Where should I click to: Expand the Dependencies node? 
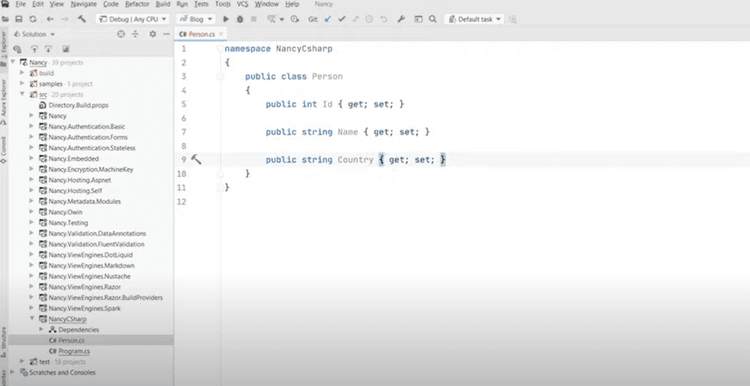pyautogui.click(x=41, y=330)
